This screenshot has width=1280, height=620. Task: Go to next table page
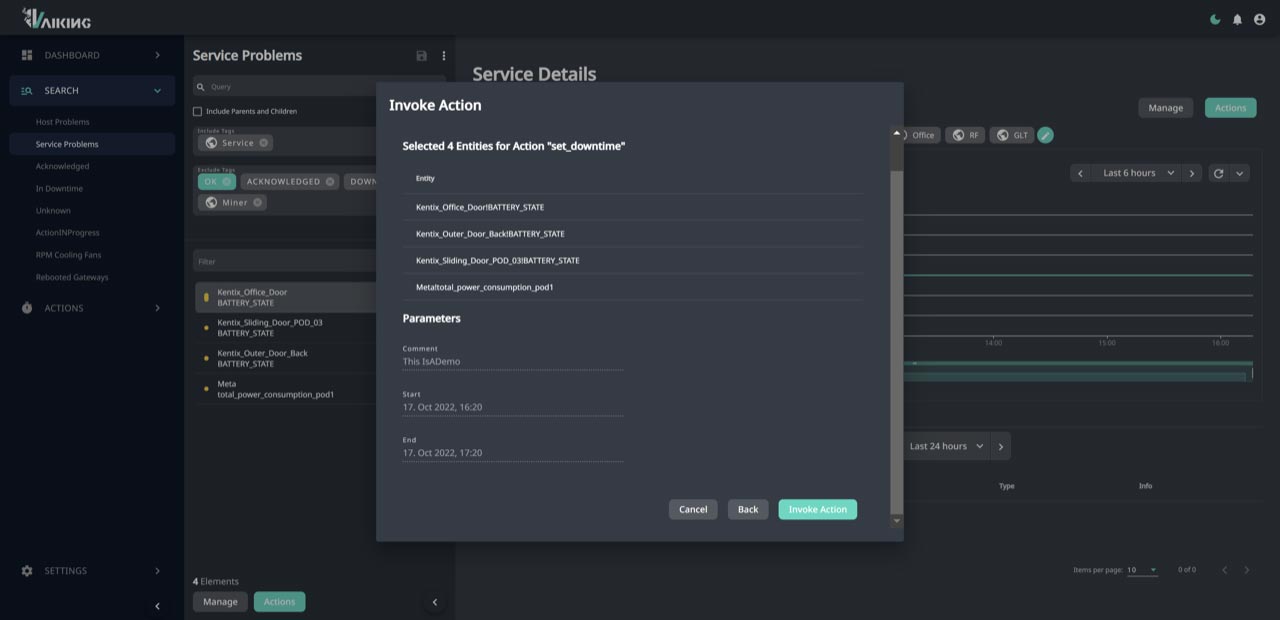(x=1246, y=570)
